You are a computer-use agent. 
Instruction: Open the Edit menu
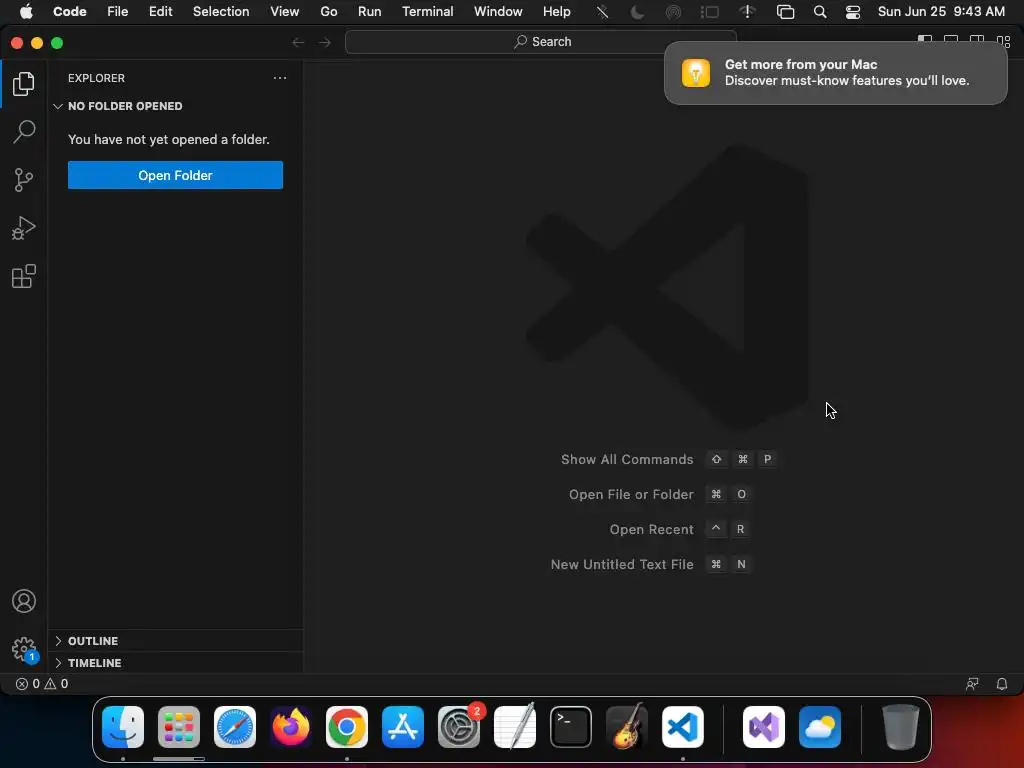(x=161, y=11)
